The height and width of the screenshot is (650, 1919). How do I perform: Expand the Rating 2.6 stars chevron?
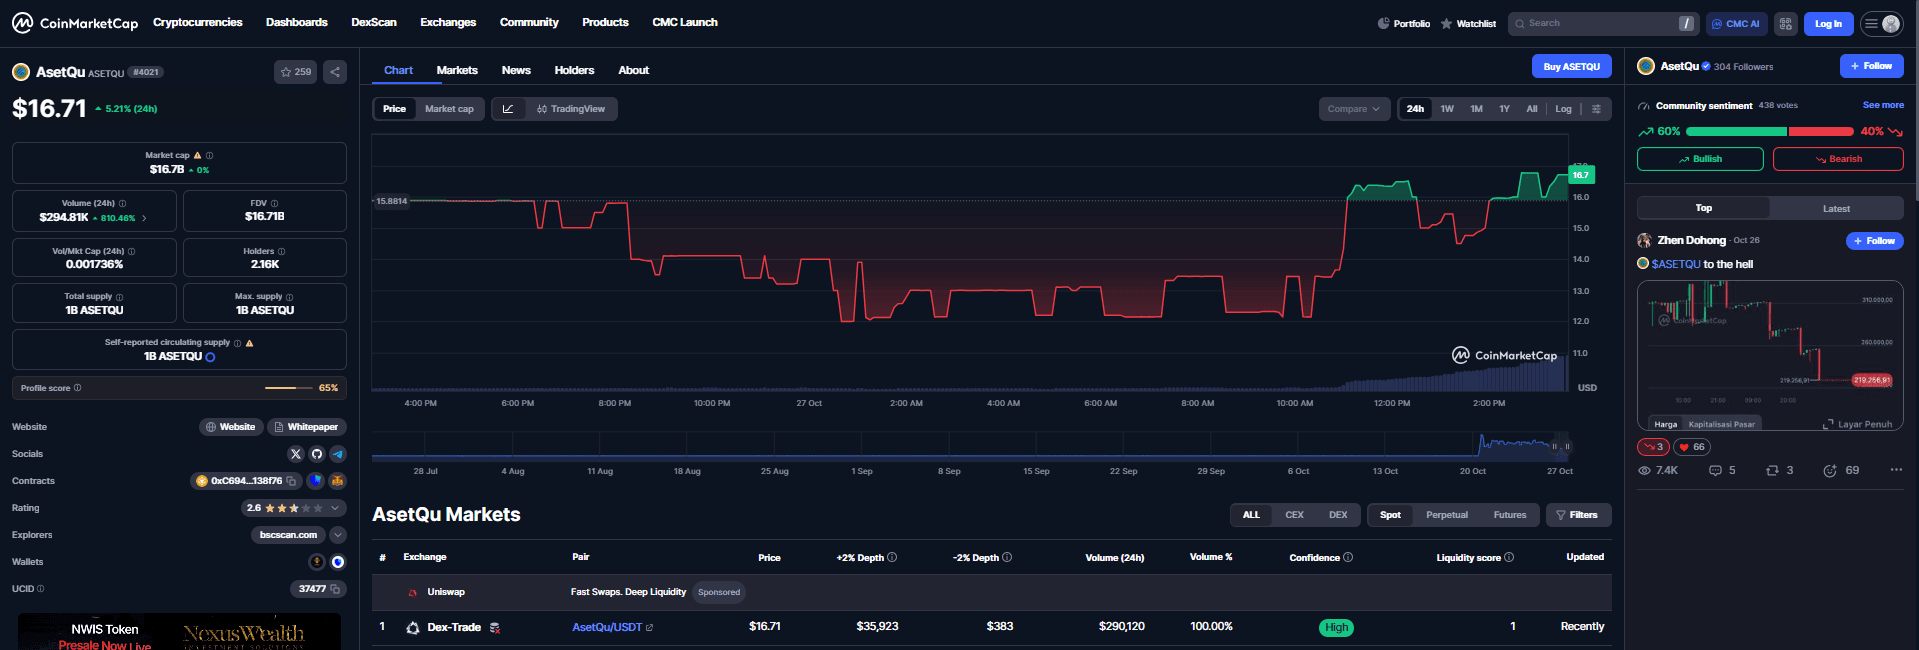pos(335,508)
